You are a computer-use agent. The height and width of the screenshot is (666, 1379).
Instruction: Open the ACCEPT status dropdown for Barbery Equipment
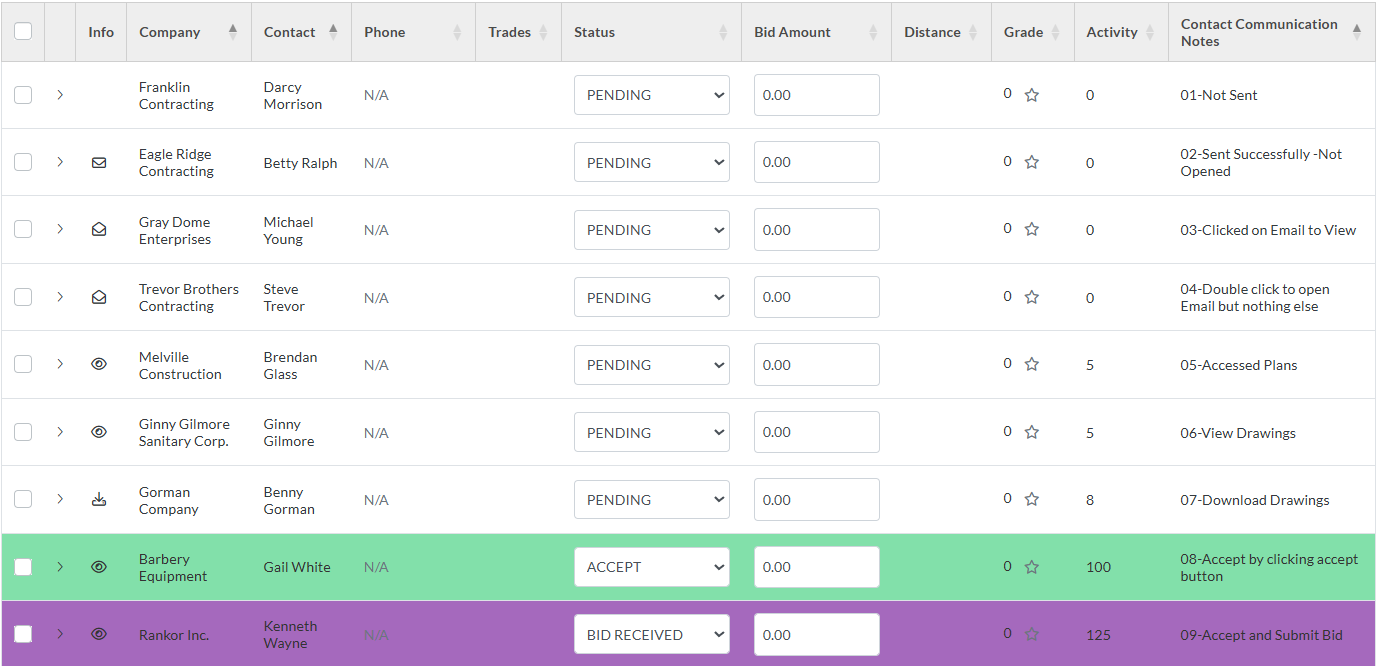(652, 567)
